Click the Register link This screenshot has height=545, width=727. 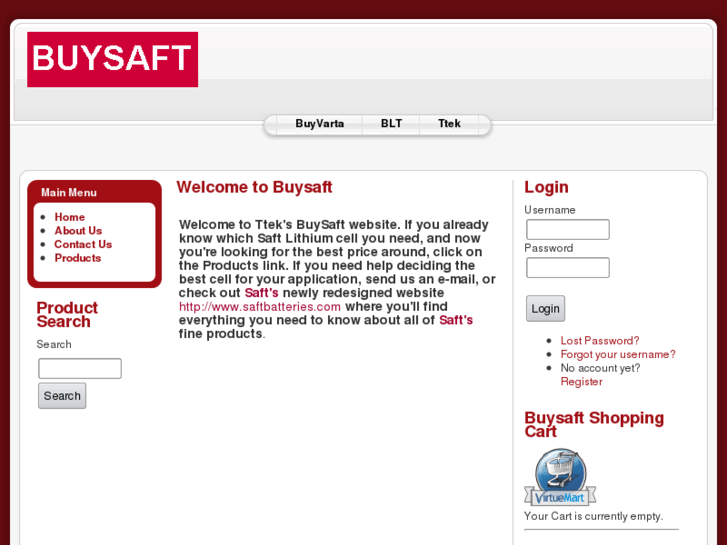pos(581,382)
